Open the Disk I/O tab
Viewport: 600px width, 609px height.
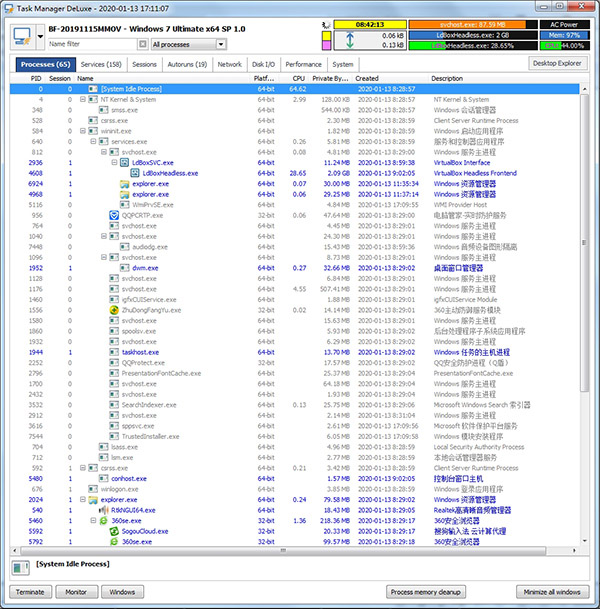pos(263,64)
